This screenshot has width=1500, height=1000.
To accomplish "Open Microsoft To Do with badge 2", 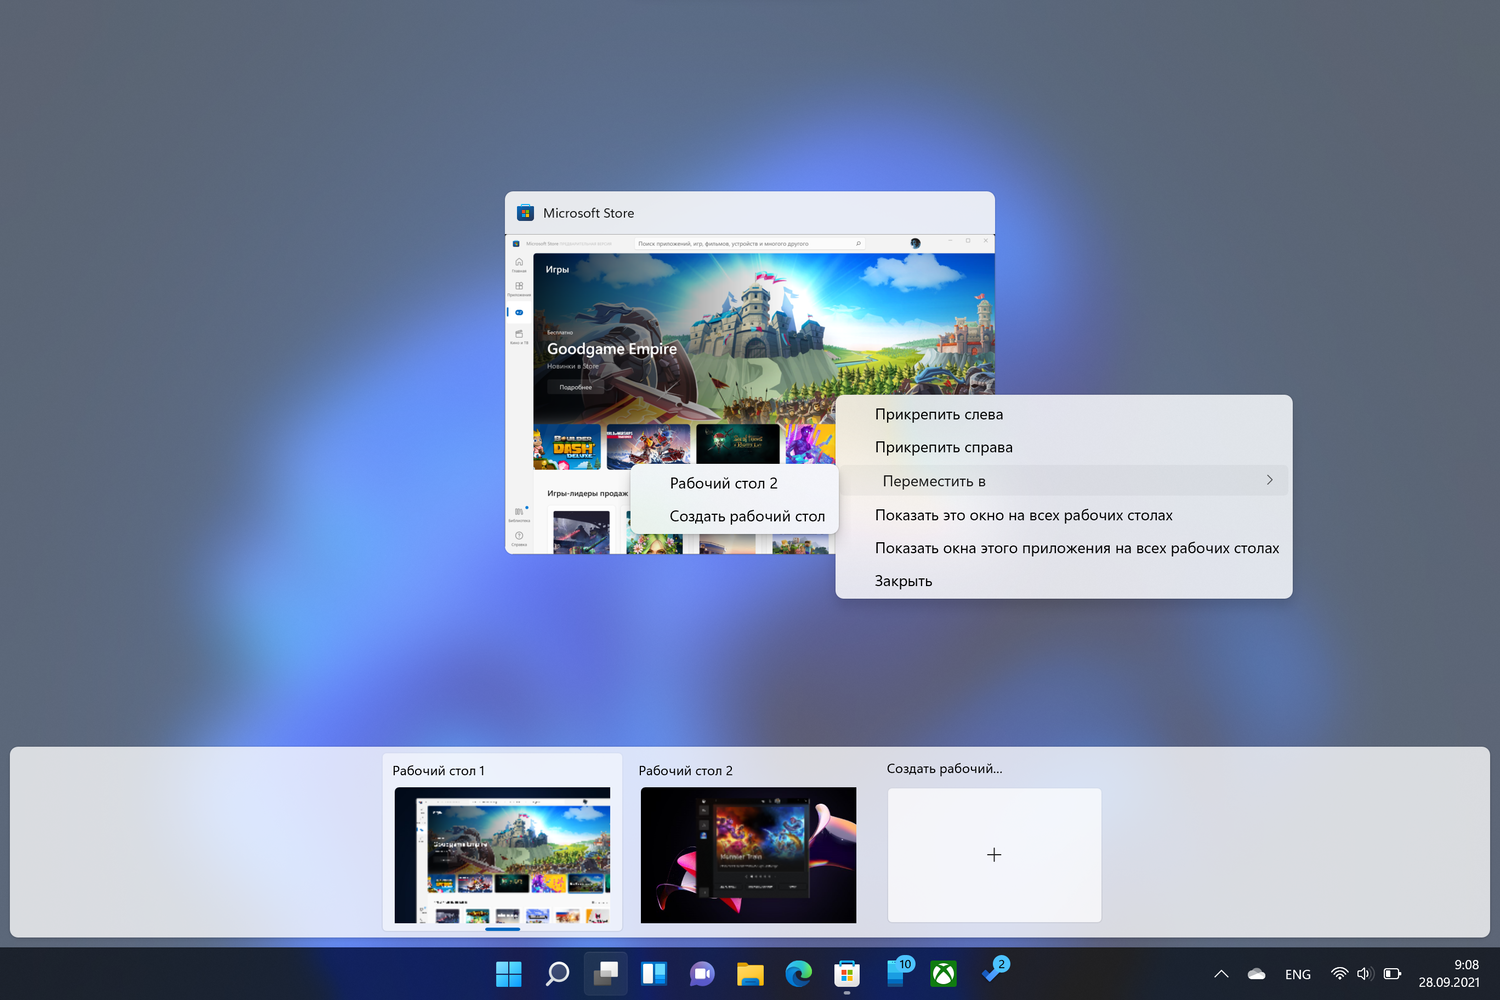I will point(994,972).
